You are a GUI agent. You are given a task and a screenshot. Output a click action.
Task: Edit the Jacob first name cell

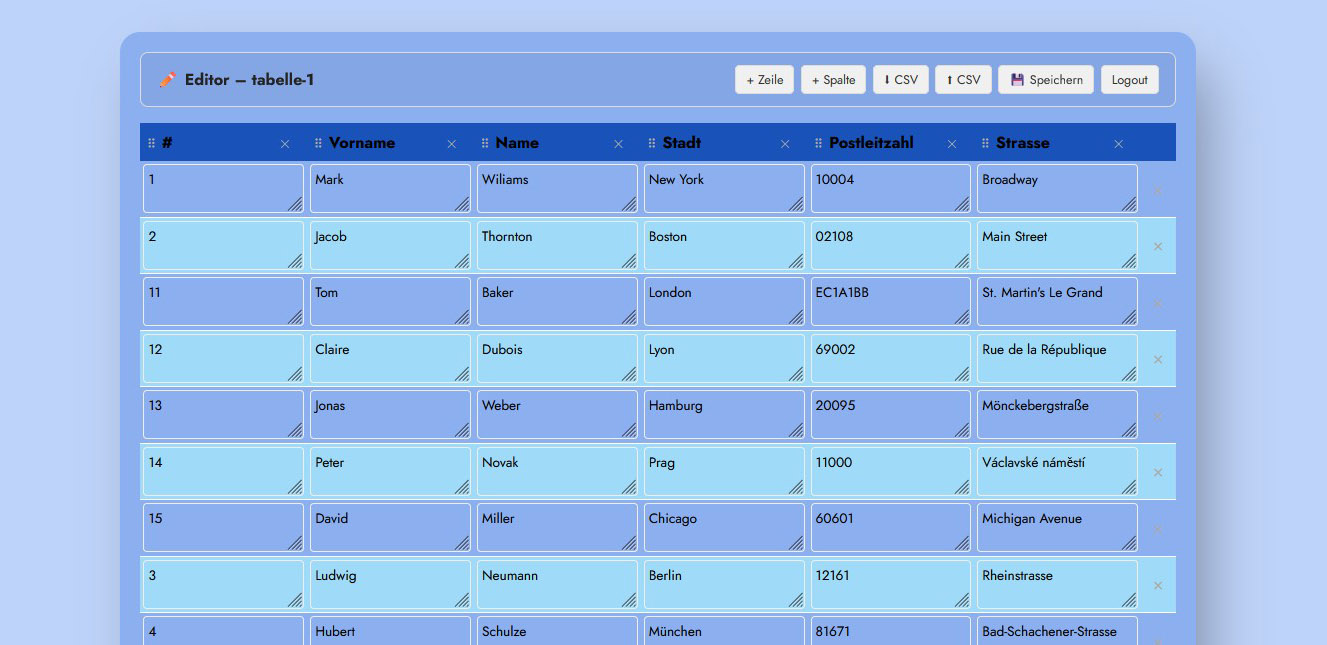tap(390, 245)
